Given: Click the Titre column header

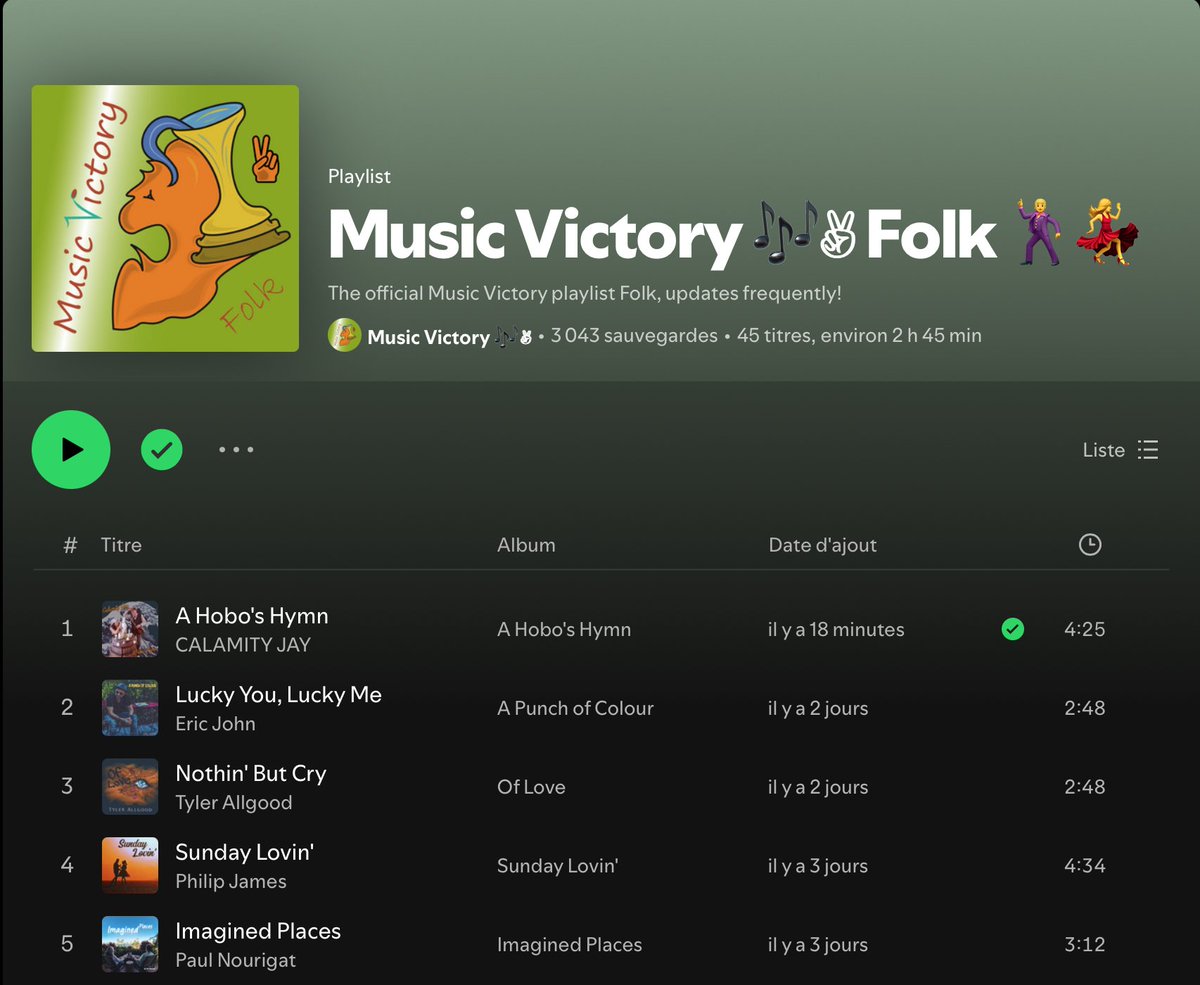Looking at the screenshot, I should pyautogui.click(x=121, y=545).
